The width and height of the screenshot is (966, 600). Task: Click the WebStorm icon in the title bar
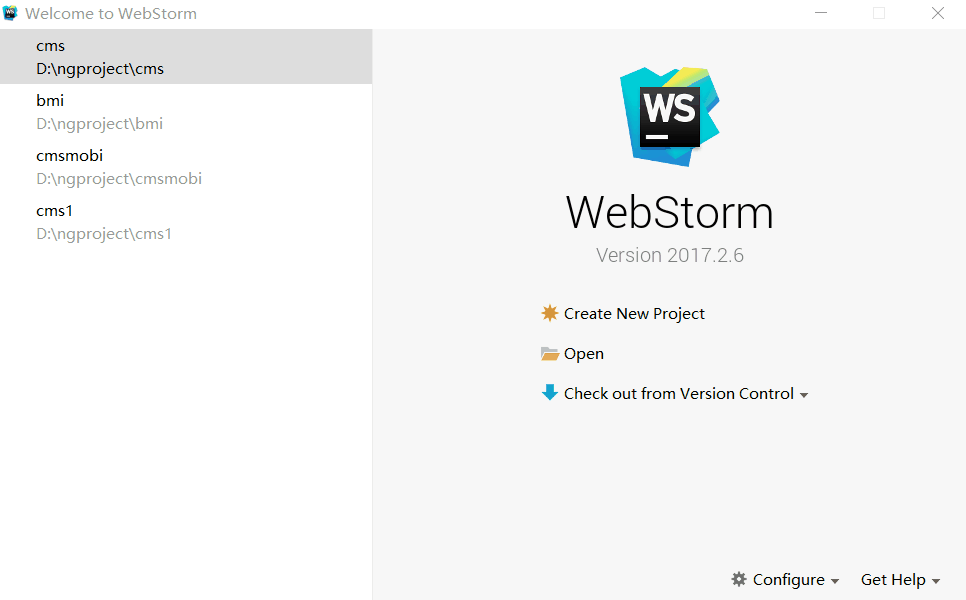click(x=11, y=13)
